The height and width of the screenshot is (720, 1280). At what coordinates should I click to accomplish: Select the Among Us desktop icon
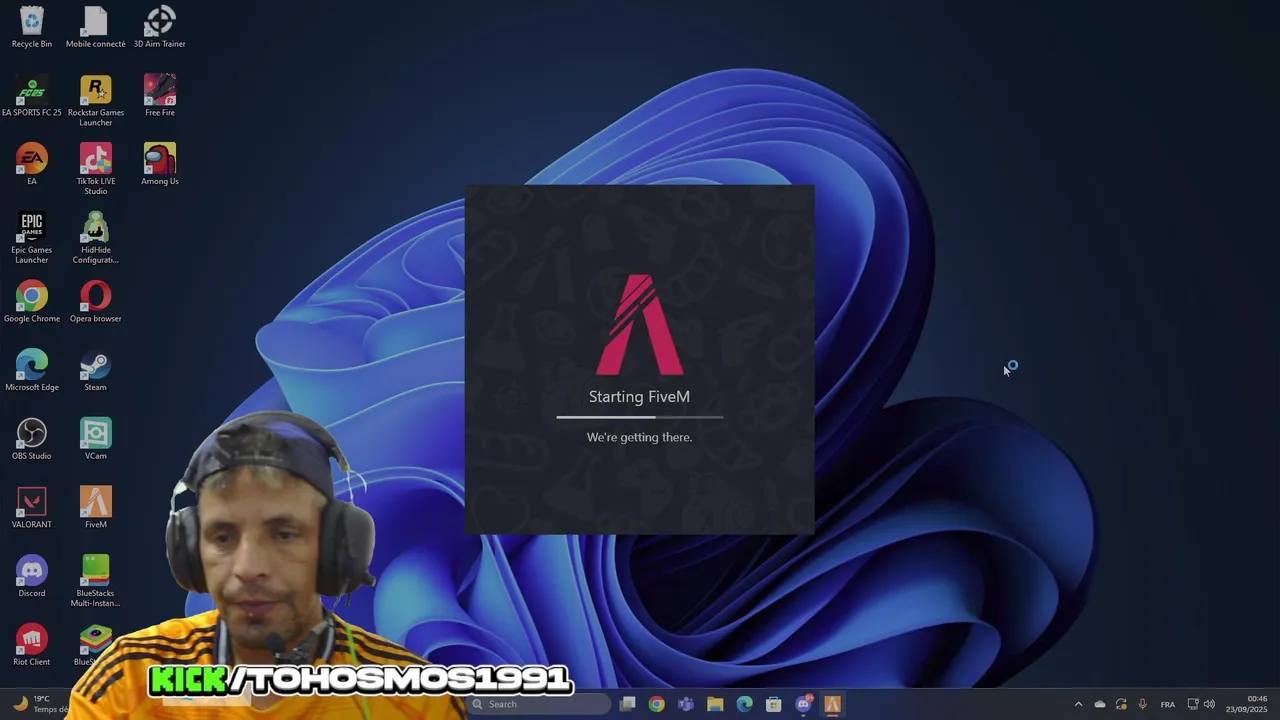point(159,165)
